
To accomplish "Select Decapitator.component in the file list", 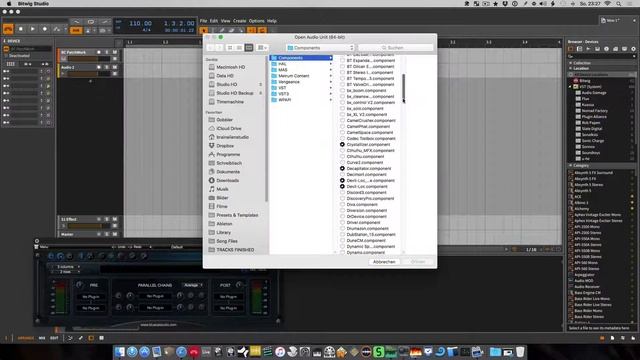I will click(x=369, y=169).
